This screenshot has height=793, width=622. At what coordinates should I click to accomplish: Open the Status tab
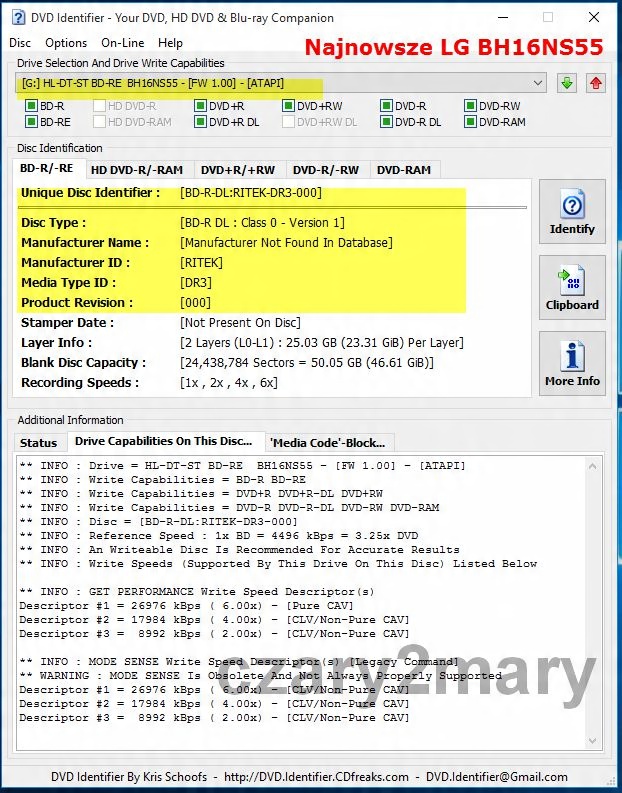[x=38, y=443]
